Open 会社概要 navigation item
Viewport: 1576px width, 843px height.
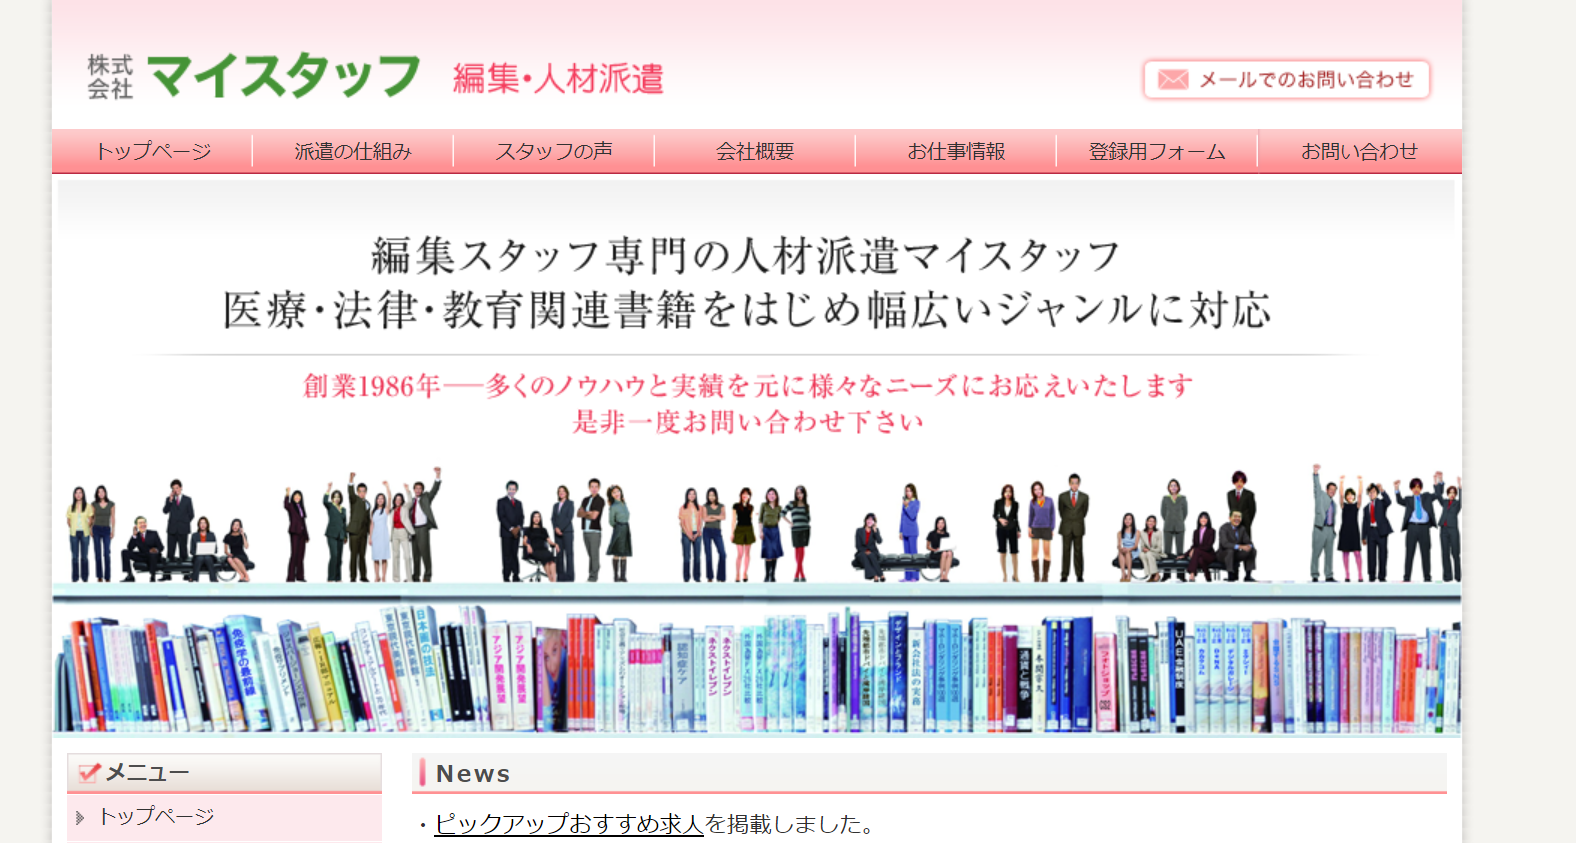755,151
